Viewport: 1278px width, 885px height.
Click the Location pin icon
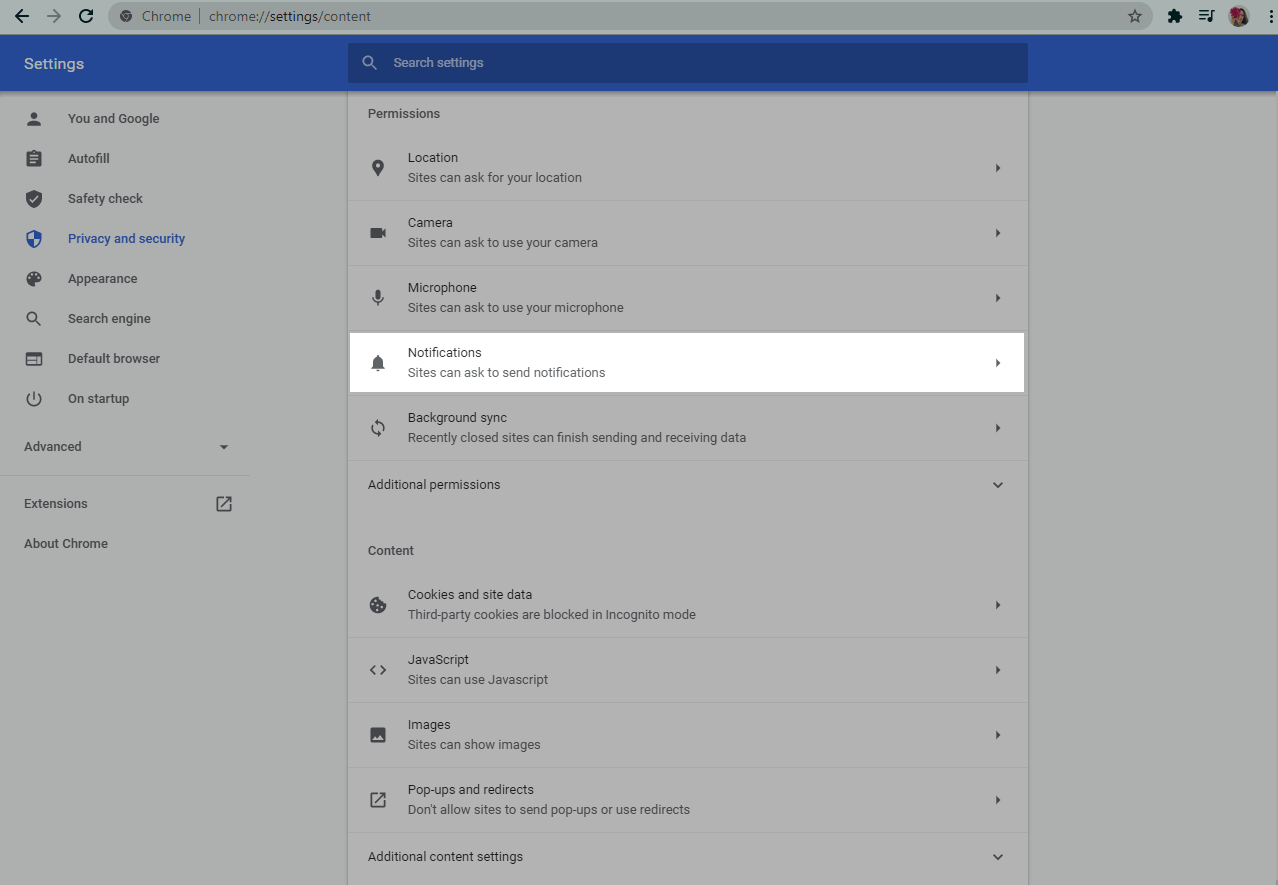pos(378,168)
